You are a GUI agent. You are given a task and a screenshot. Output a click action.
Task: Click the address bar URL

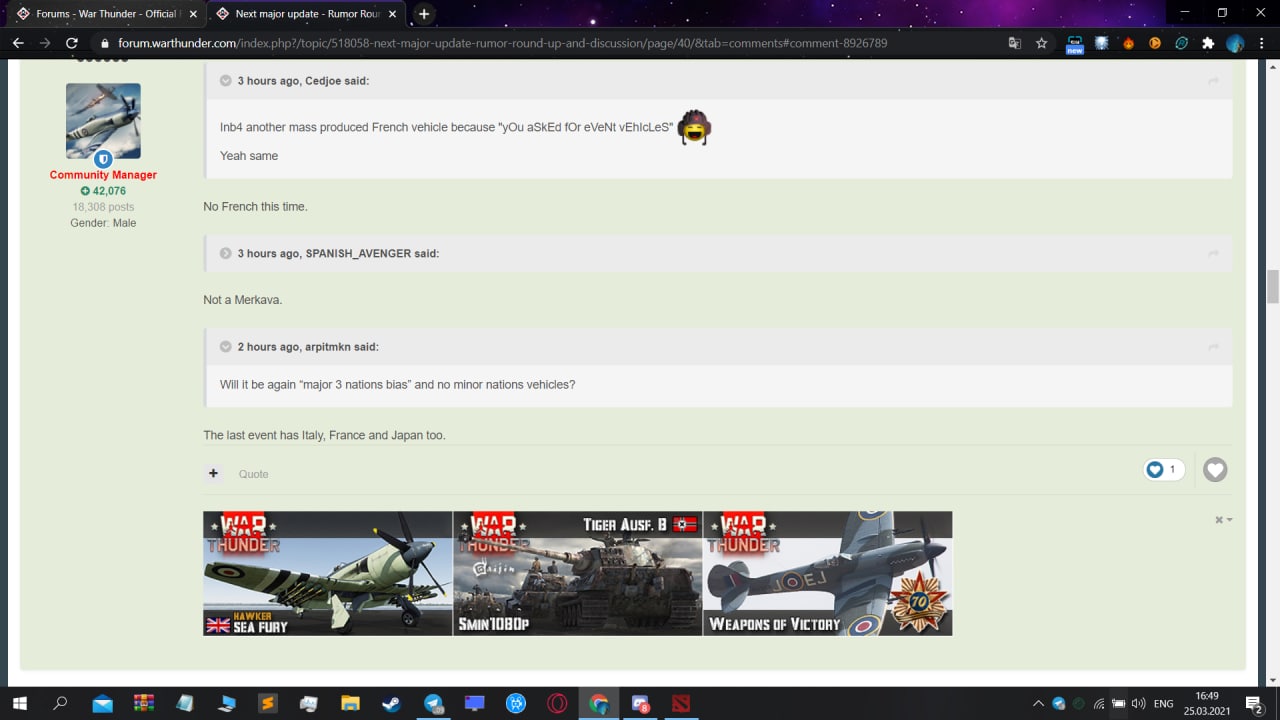coord(502,43)
